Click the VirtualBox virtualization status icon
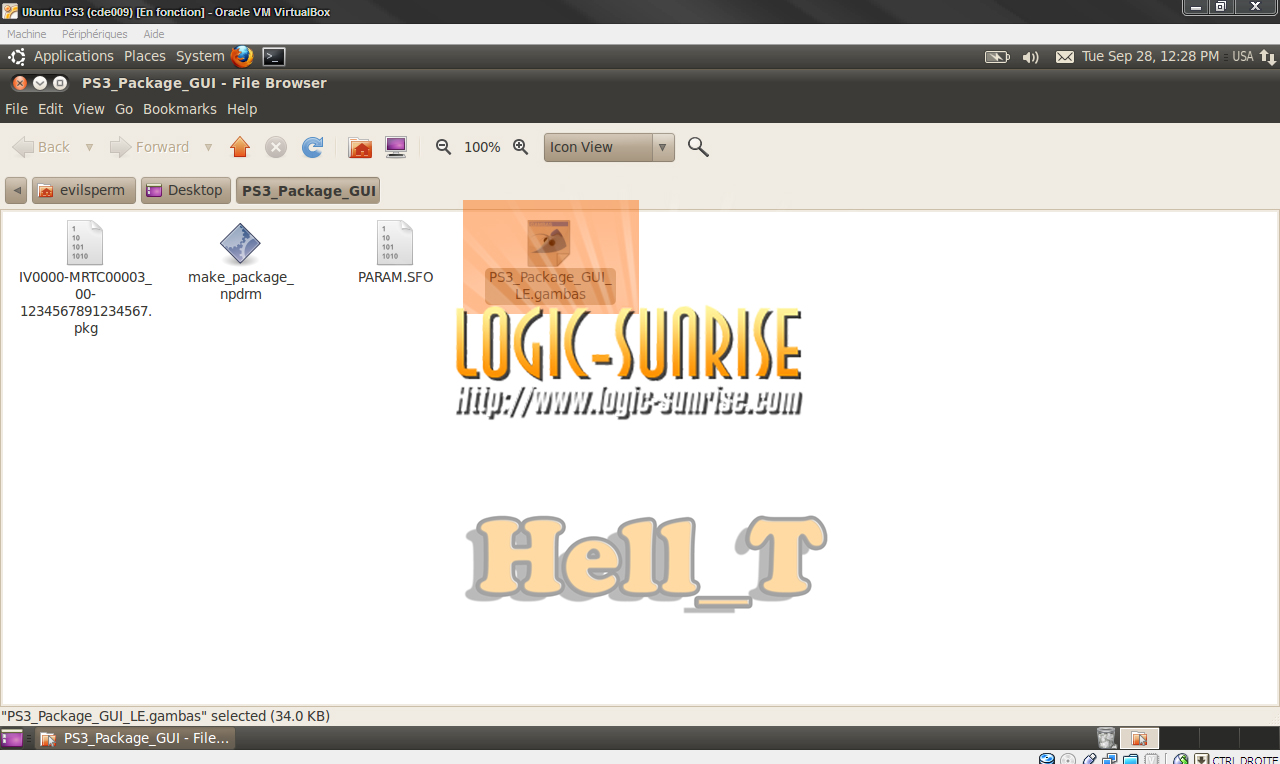The width and height of the screenshot is (1280, 764). [1152, 758]
